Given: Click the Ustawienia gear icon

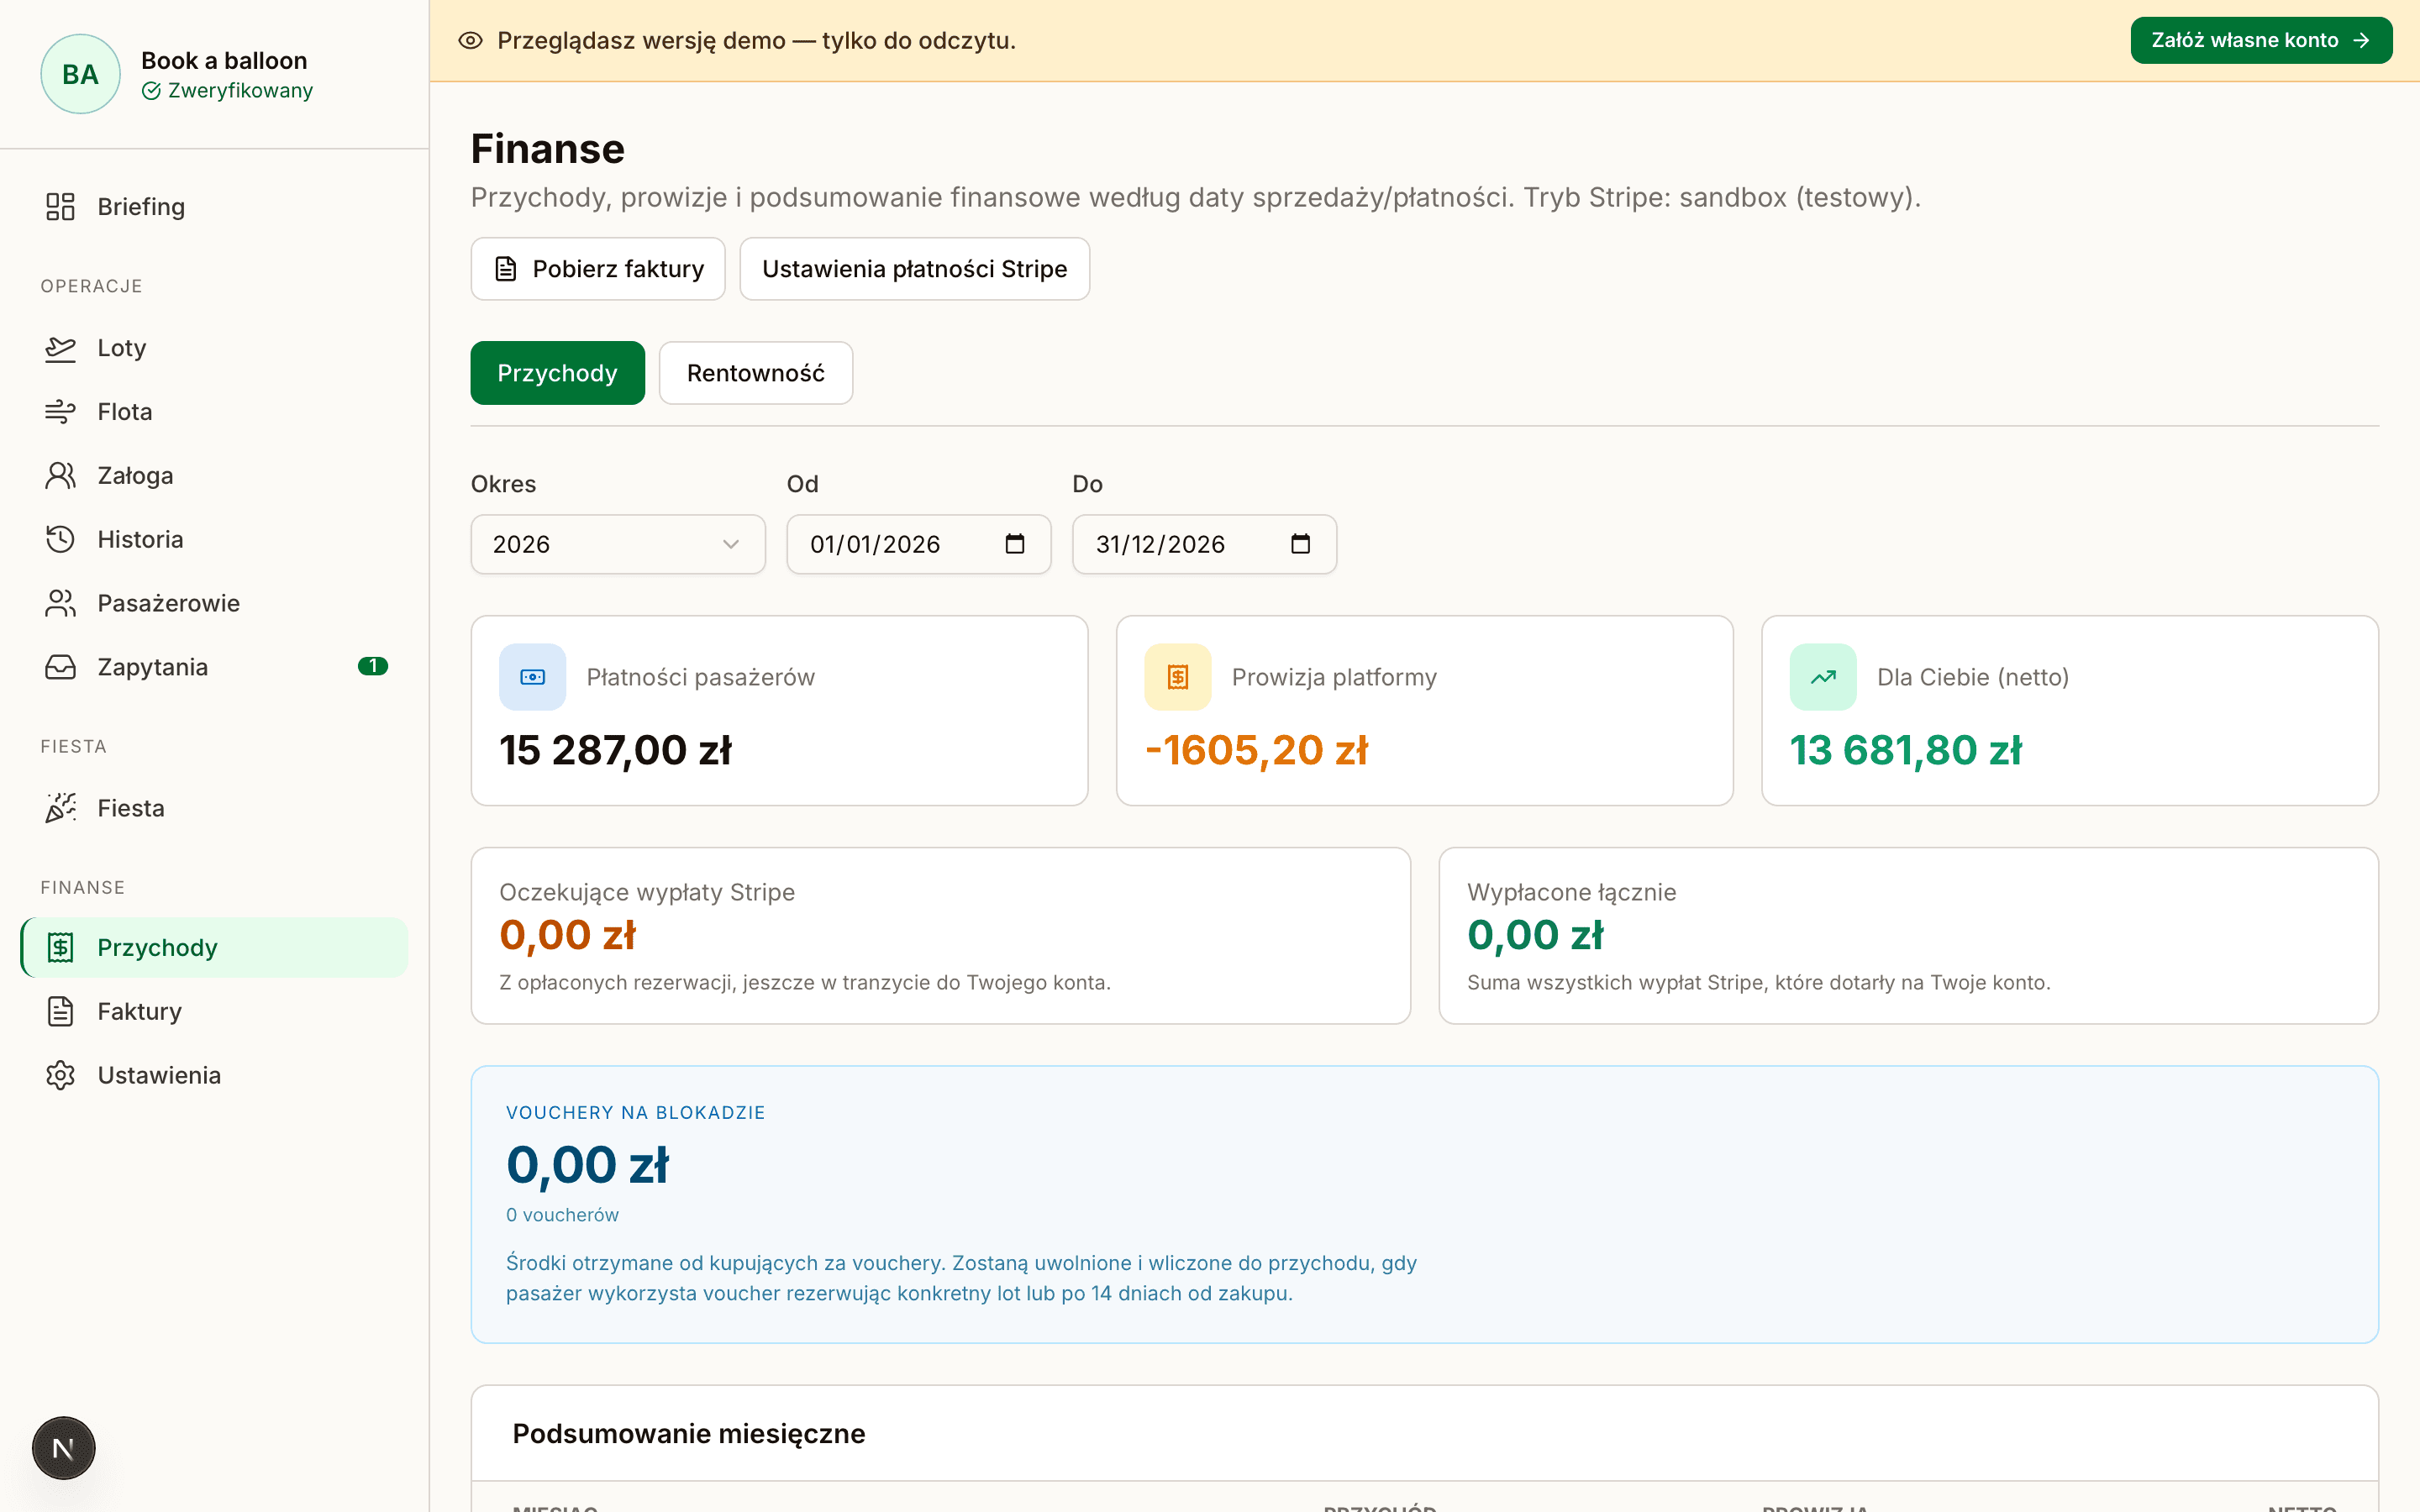Looking at the screenshot, I should click(60, 1075).
